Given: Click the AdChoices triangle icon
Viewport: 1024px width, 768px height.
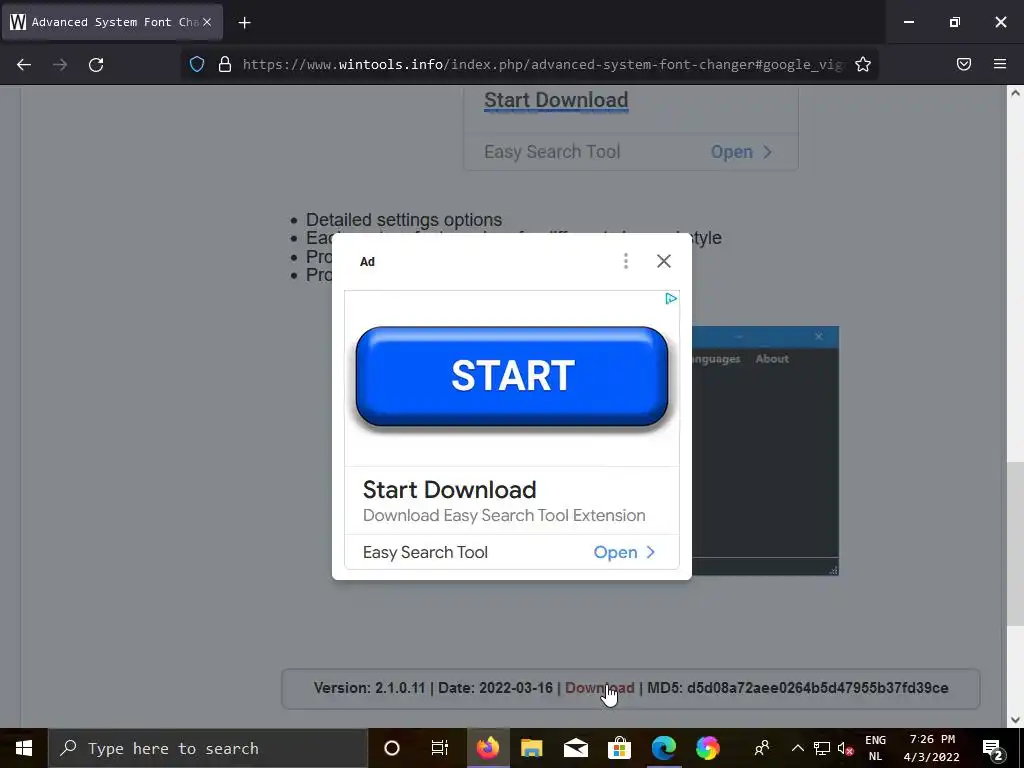Looking at the screenshot, I should [x=671, y=298].
